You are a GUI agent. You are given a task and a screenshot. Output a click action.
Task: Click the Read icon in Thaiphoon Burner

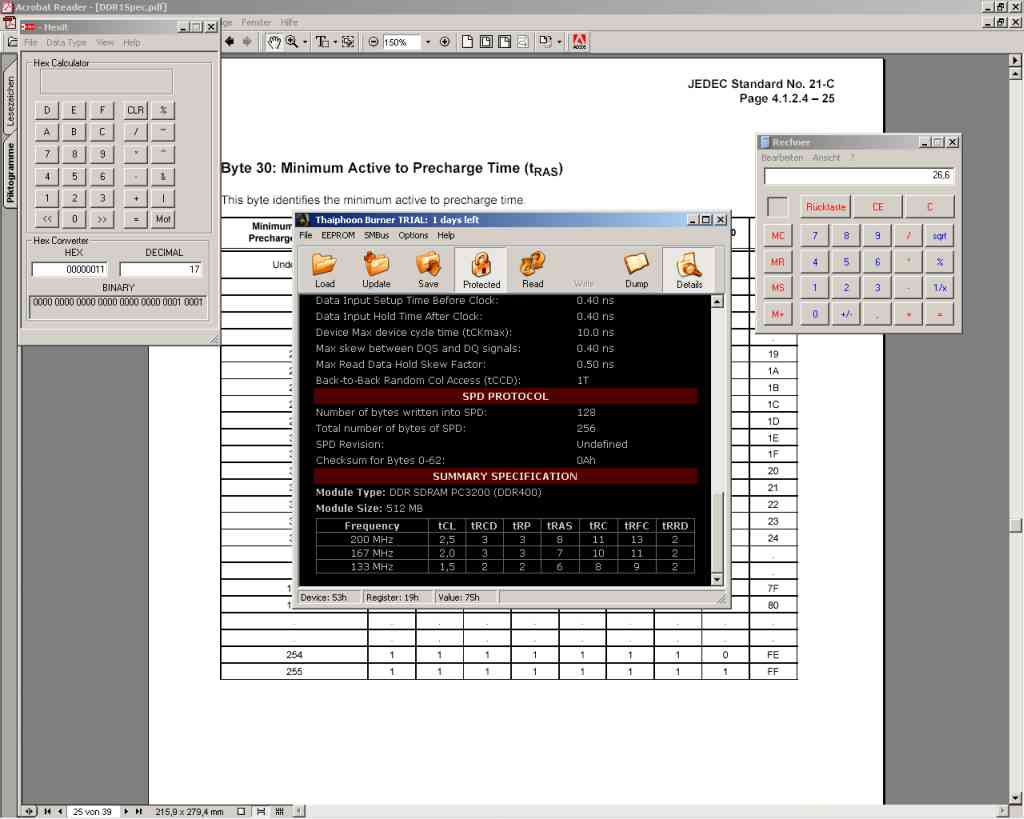[532, 269]
